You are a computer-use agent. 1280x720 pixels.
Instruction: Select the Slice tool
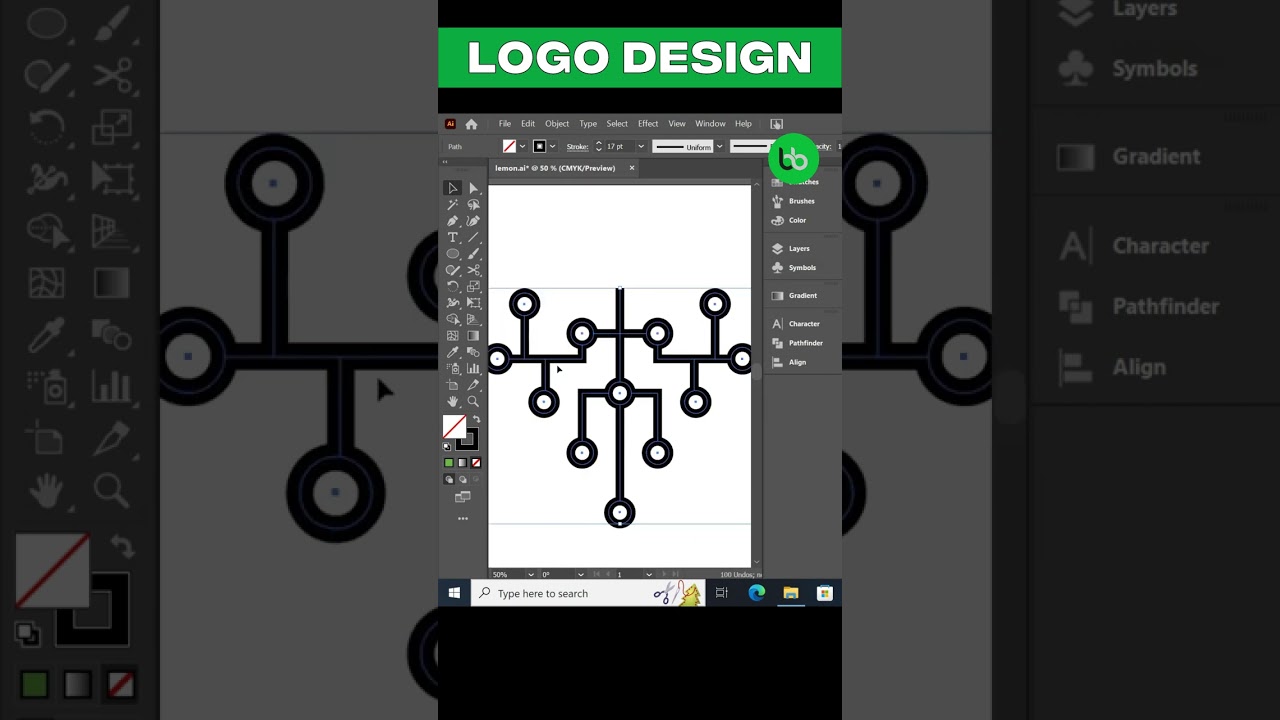point(473,385)
